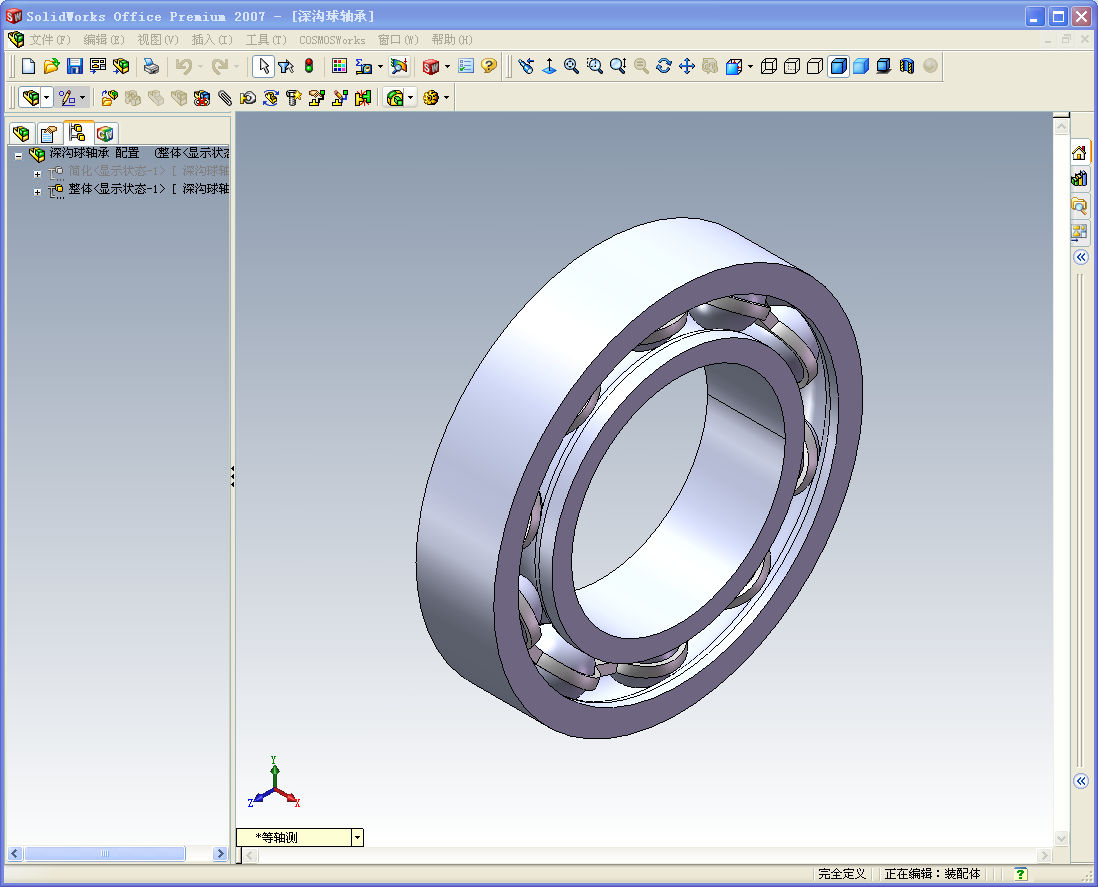Viewport: 1098px width, 887px height.
Task: Create a new document with New icon
Action: pos(28,67)
